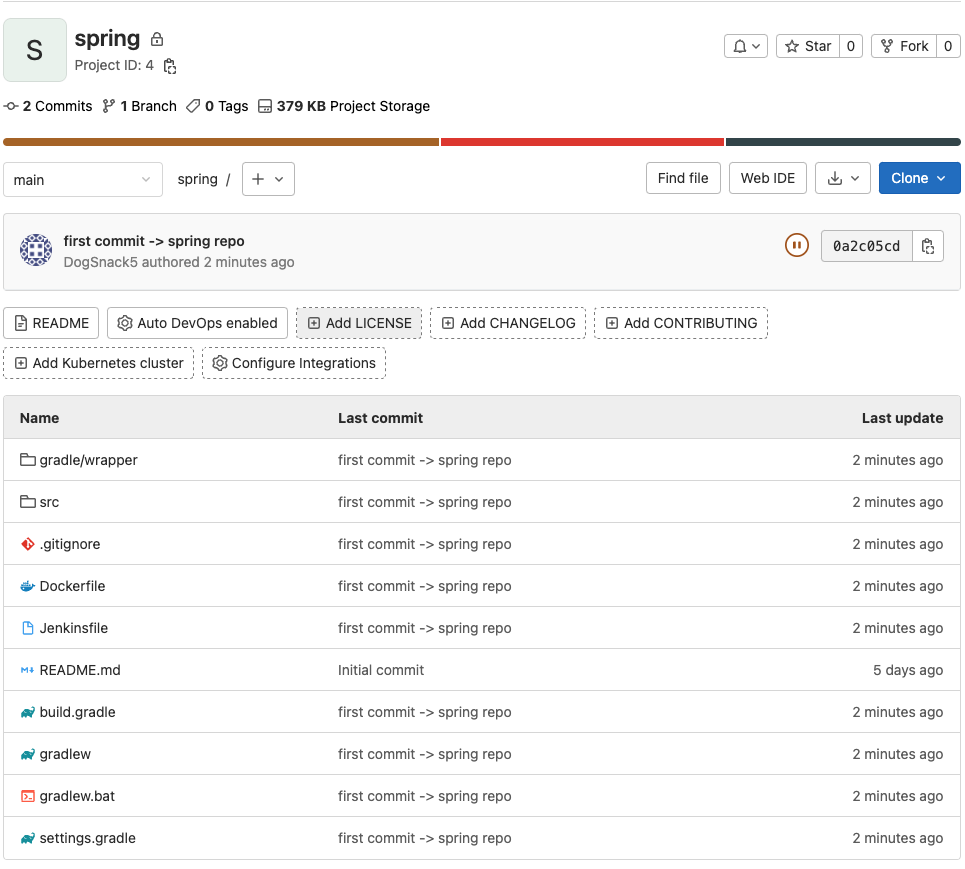Open the gradlew file
Image resolution: width=965 pixels, height=869 pixels.
(65, 755)
